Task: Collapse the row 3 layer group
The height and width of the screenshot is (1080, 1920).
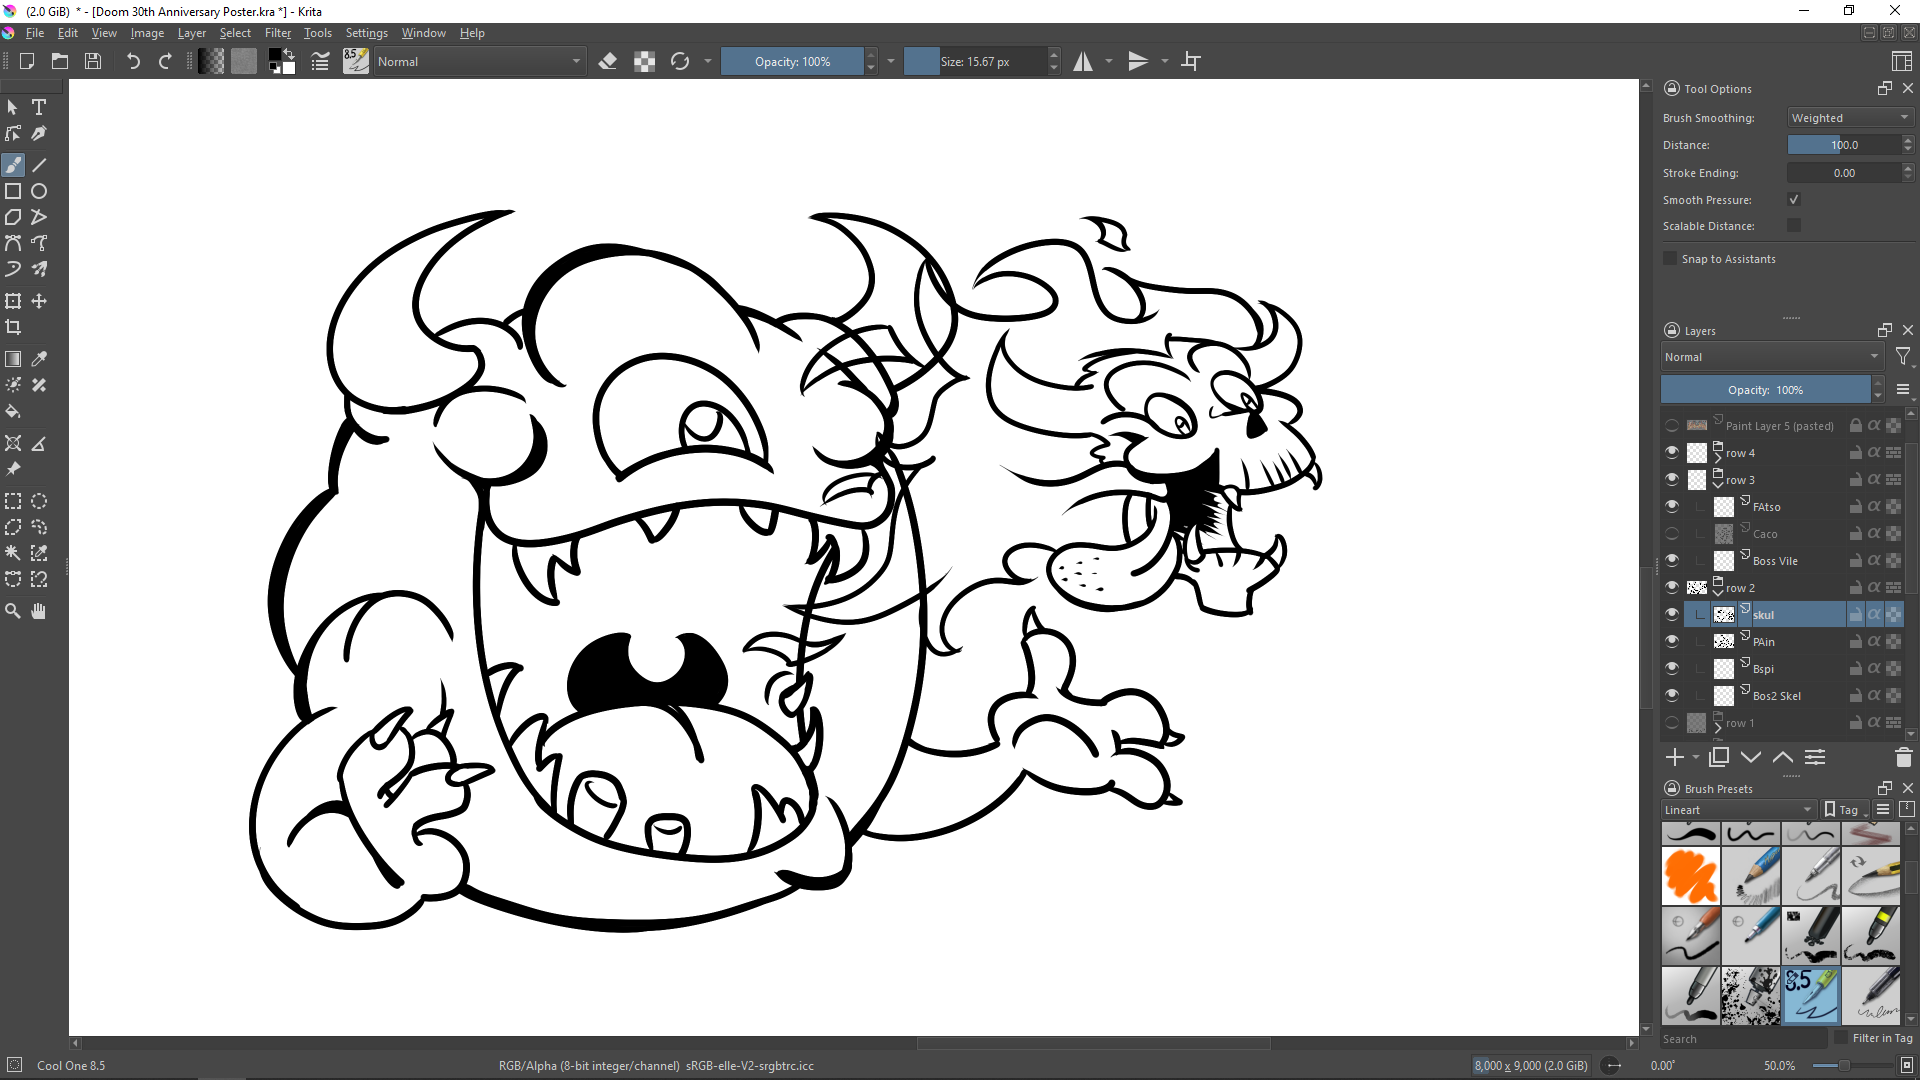Action: pos(1718,484)
